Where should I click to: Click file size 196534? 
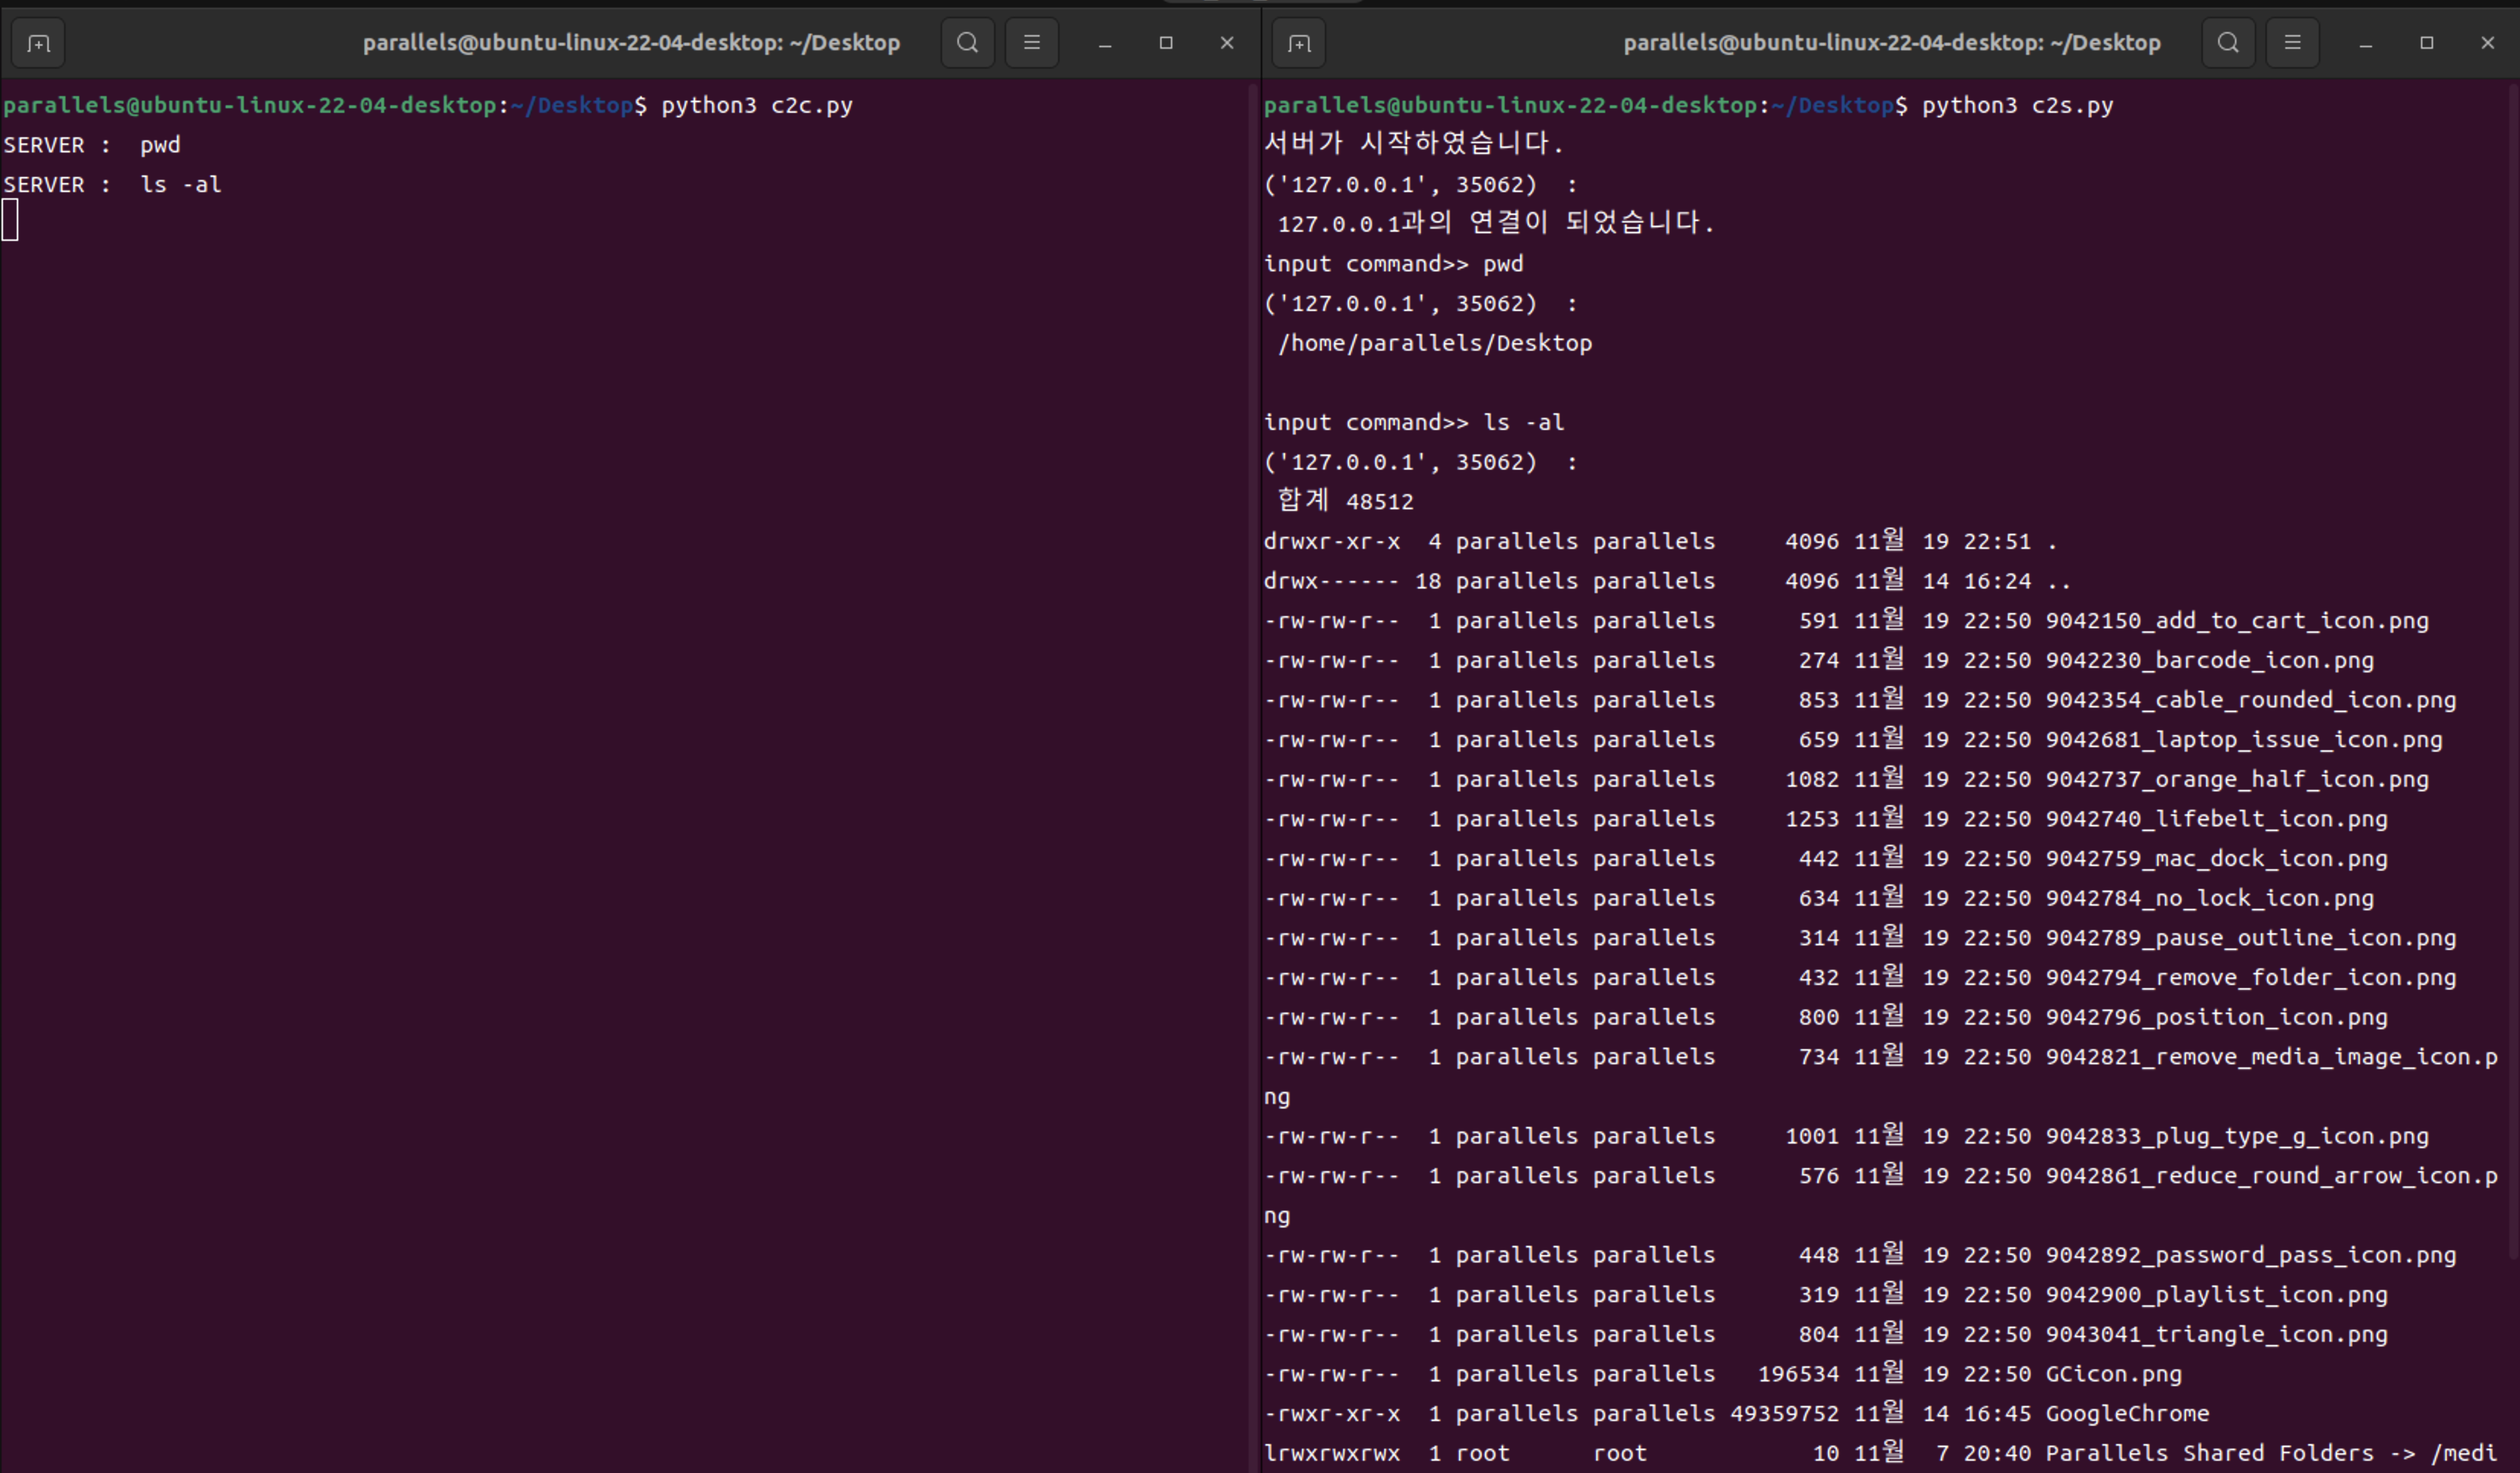pos(1799,1374)
